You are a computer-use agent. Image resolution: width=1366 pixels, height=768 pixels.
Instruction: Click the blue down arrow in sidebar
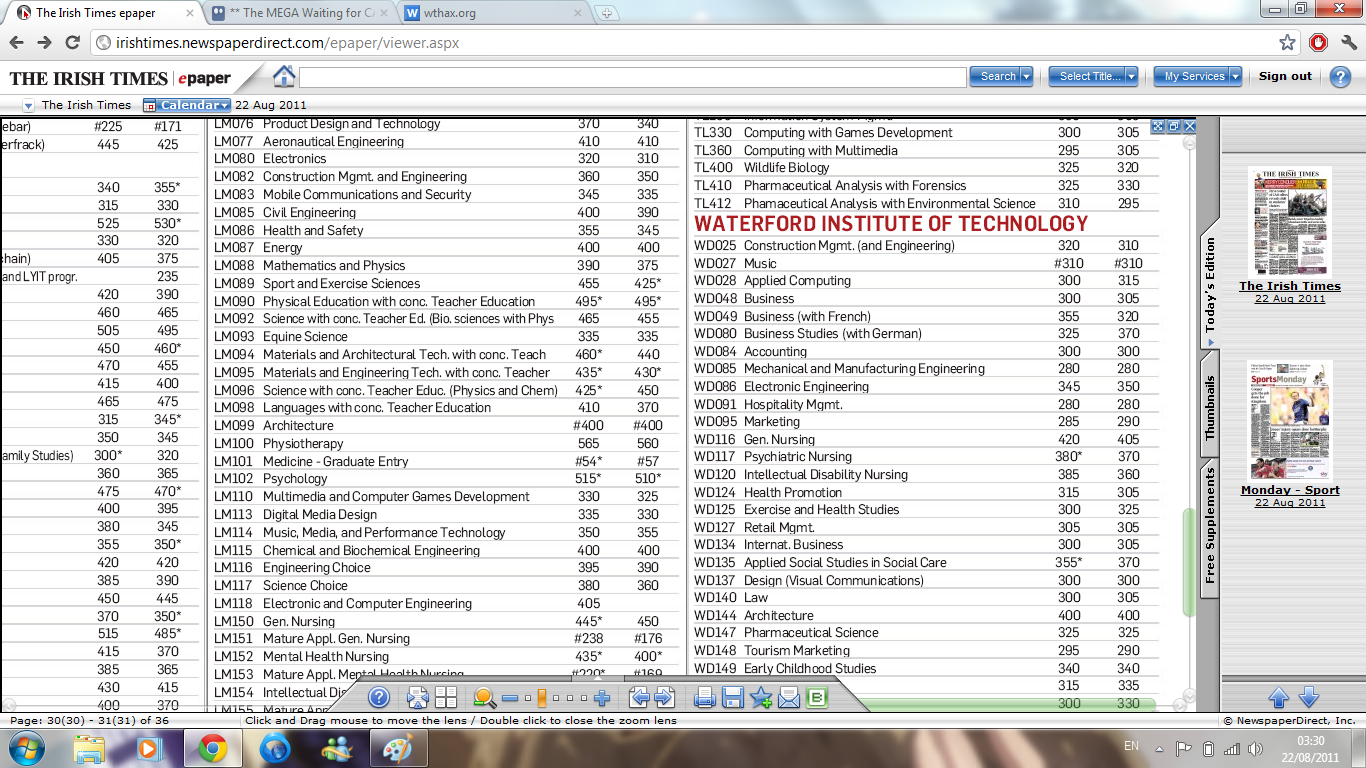pos(1308,698)
